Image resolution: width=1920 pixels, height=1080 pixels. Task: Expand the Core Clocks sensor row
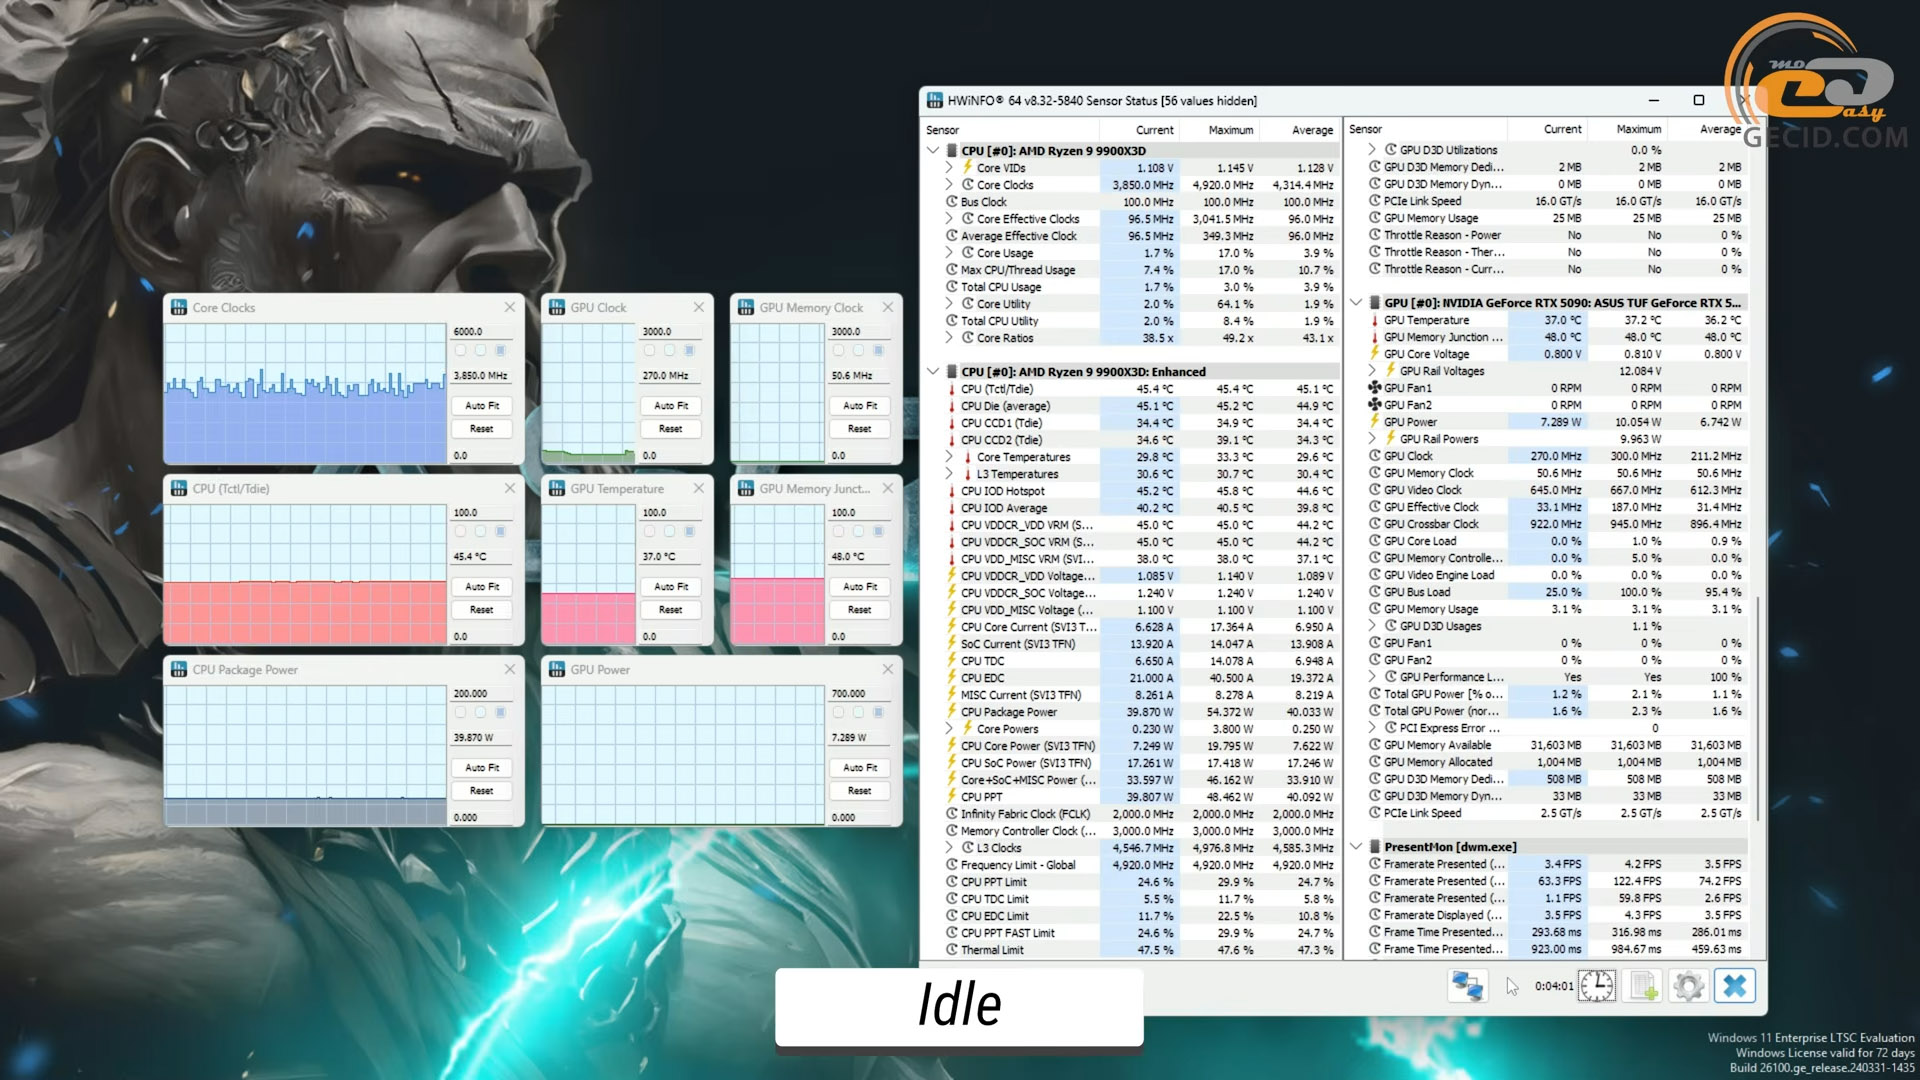point(949,185)
